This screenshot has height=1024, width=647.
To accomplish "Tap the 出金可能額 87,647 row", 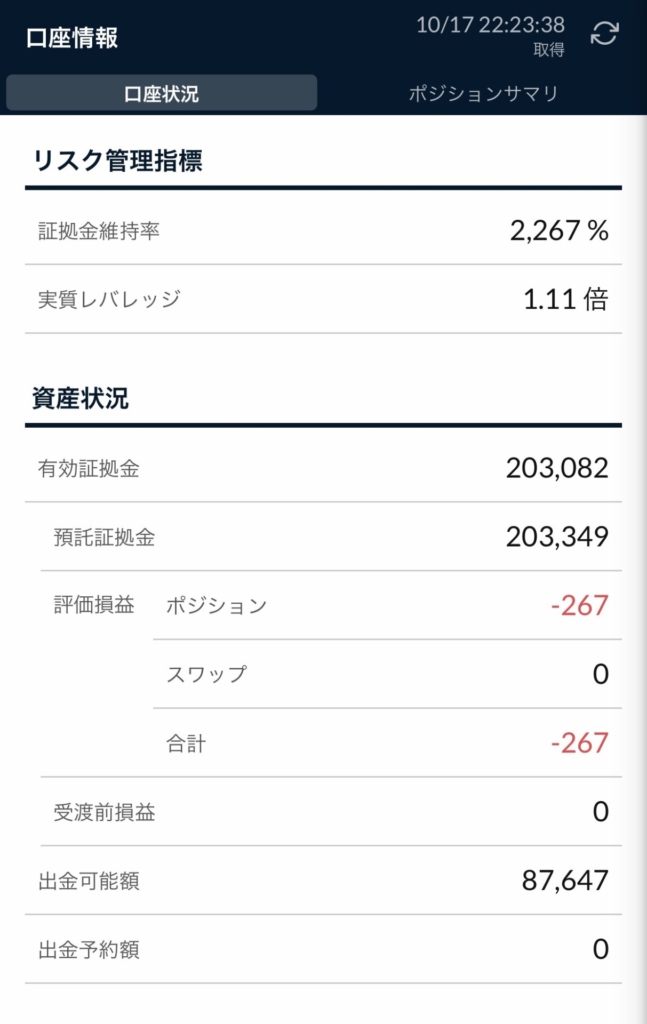I will tap(323, 880).
